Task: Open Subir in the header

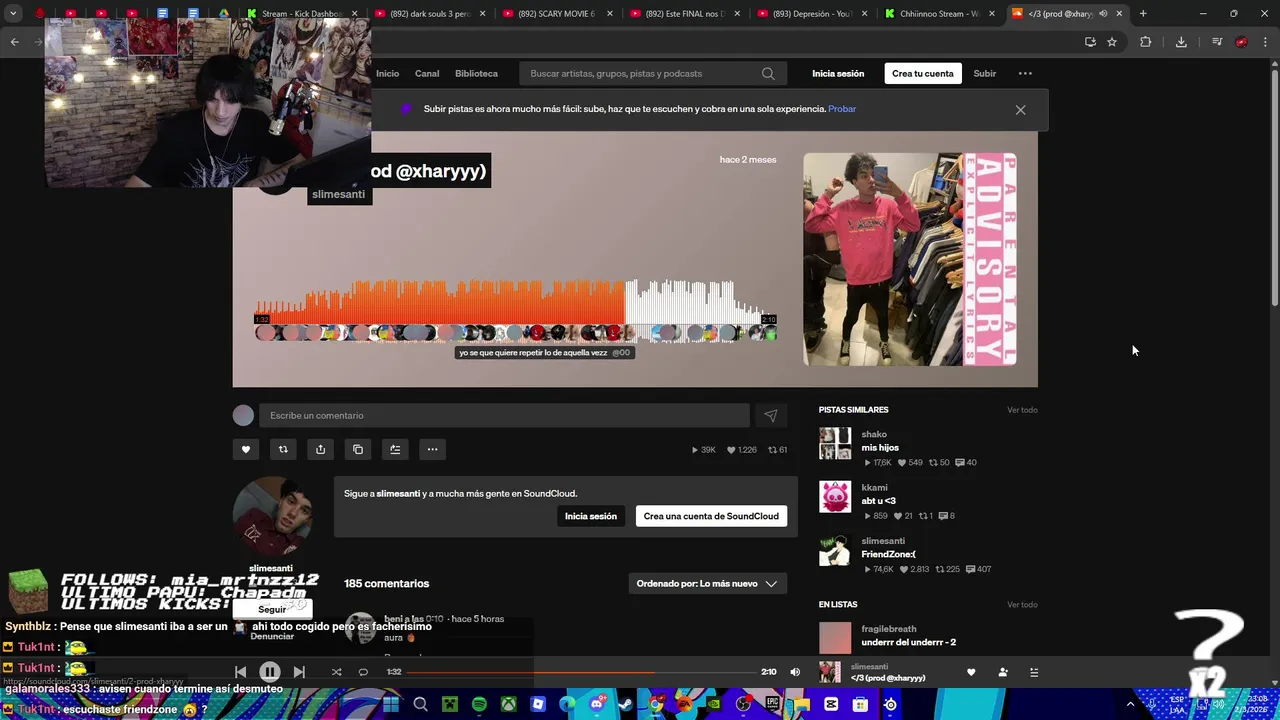Action: (985, 73)
